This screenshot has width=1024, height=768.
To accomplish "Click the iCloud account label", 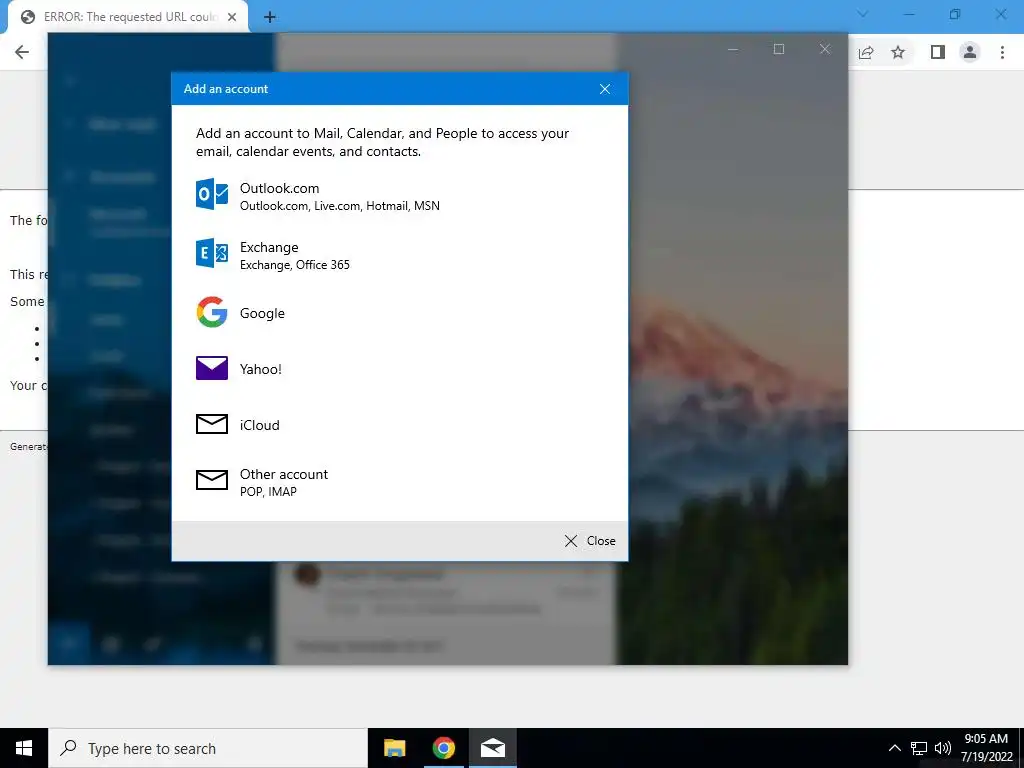I will coord(259,425).
